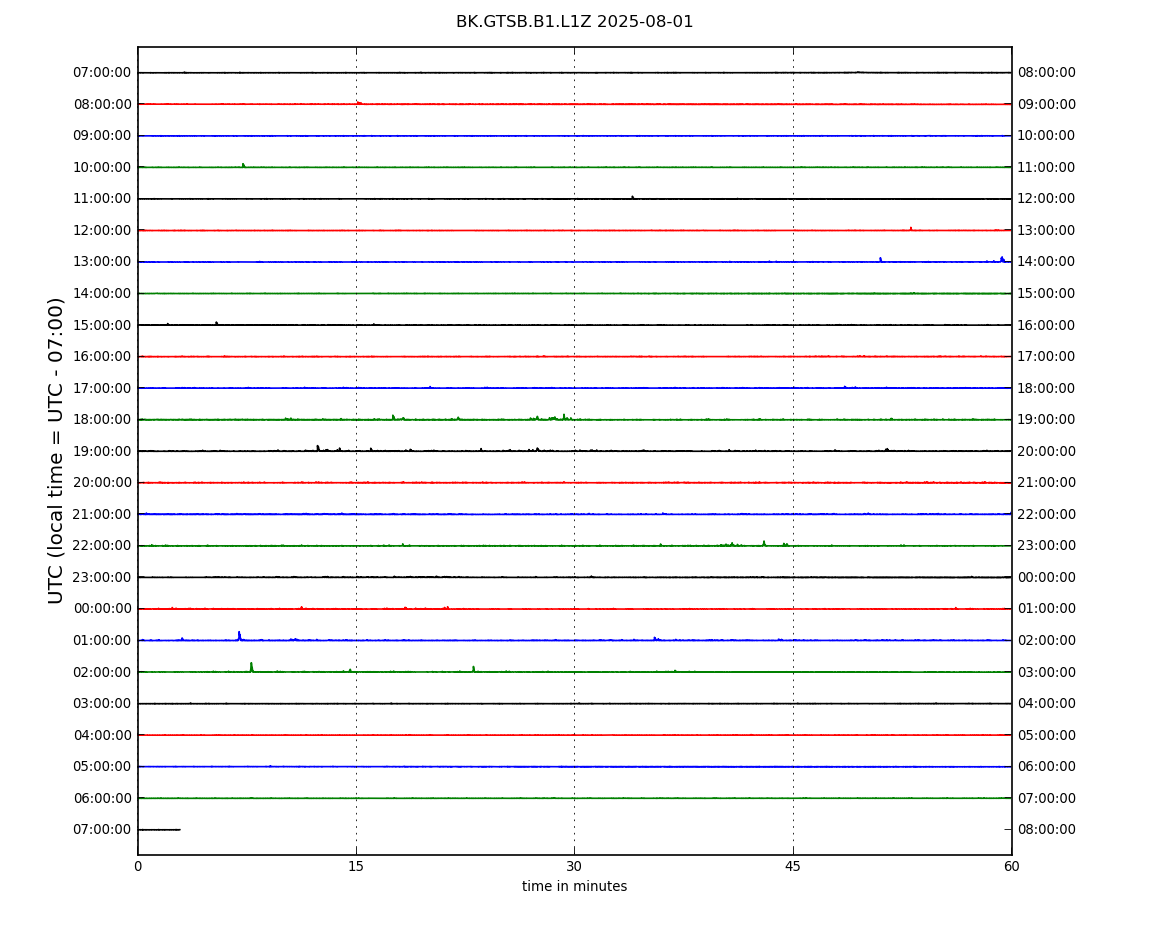1150x950 pixels.
Task: Click right-axis end-time label 02:00:00
Action: tap(1047, 640)
